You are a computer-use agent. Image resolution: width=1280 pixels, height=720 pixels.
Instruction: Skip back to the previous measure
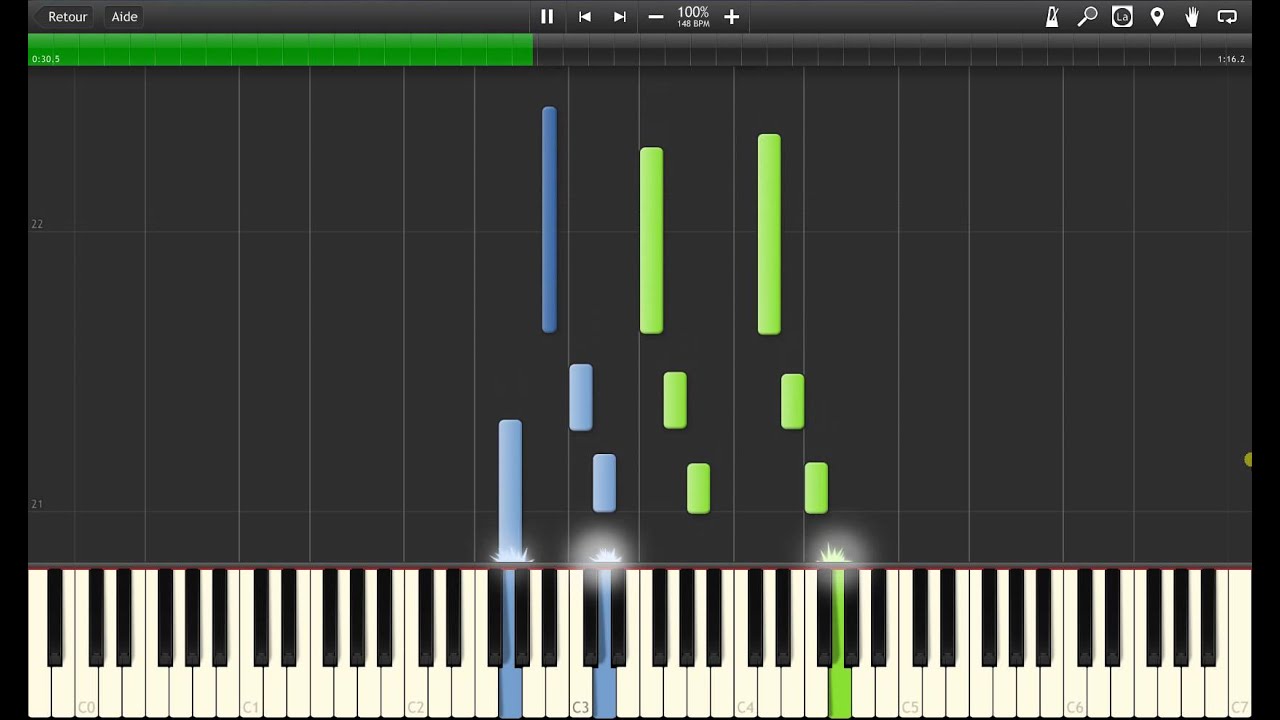click(585, 16)
